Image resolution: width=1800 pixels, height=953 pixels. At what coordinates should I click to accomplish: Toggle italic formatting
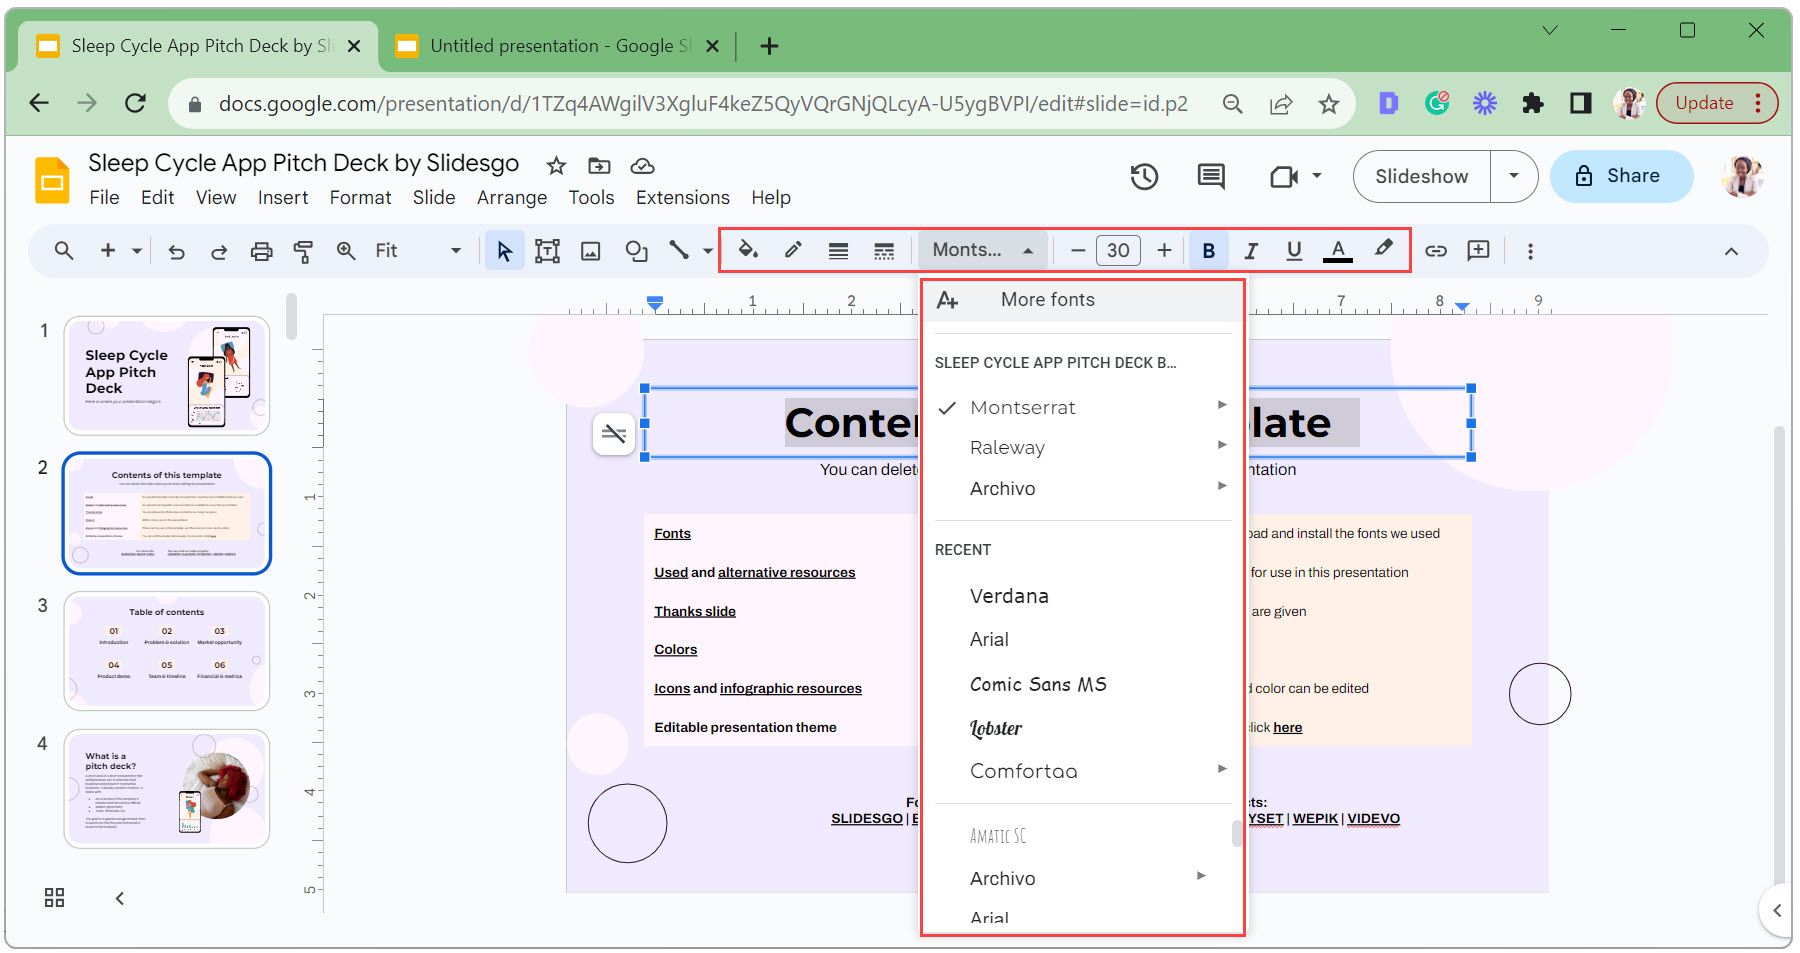pyautogui.click(x=1250, y=251)
